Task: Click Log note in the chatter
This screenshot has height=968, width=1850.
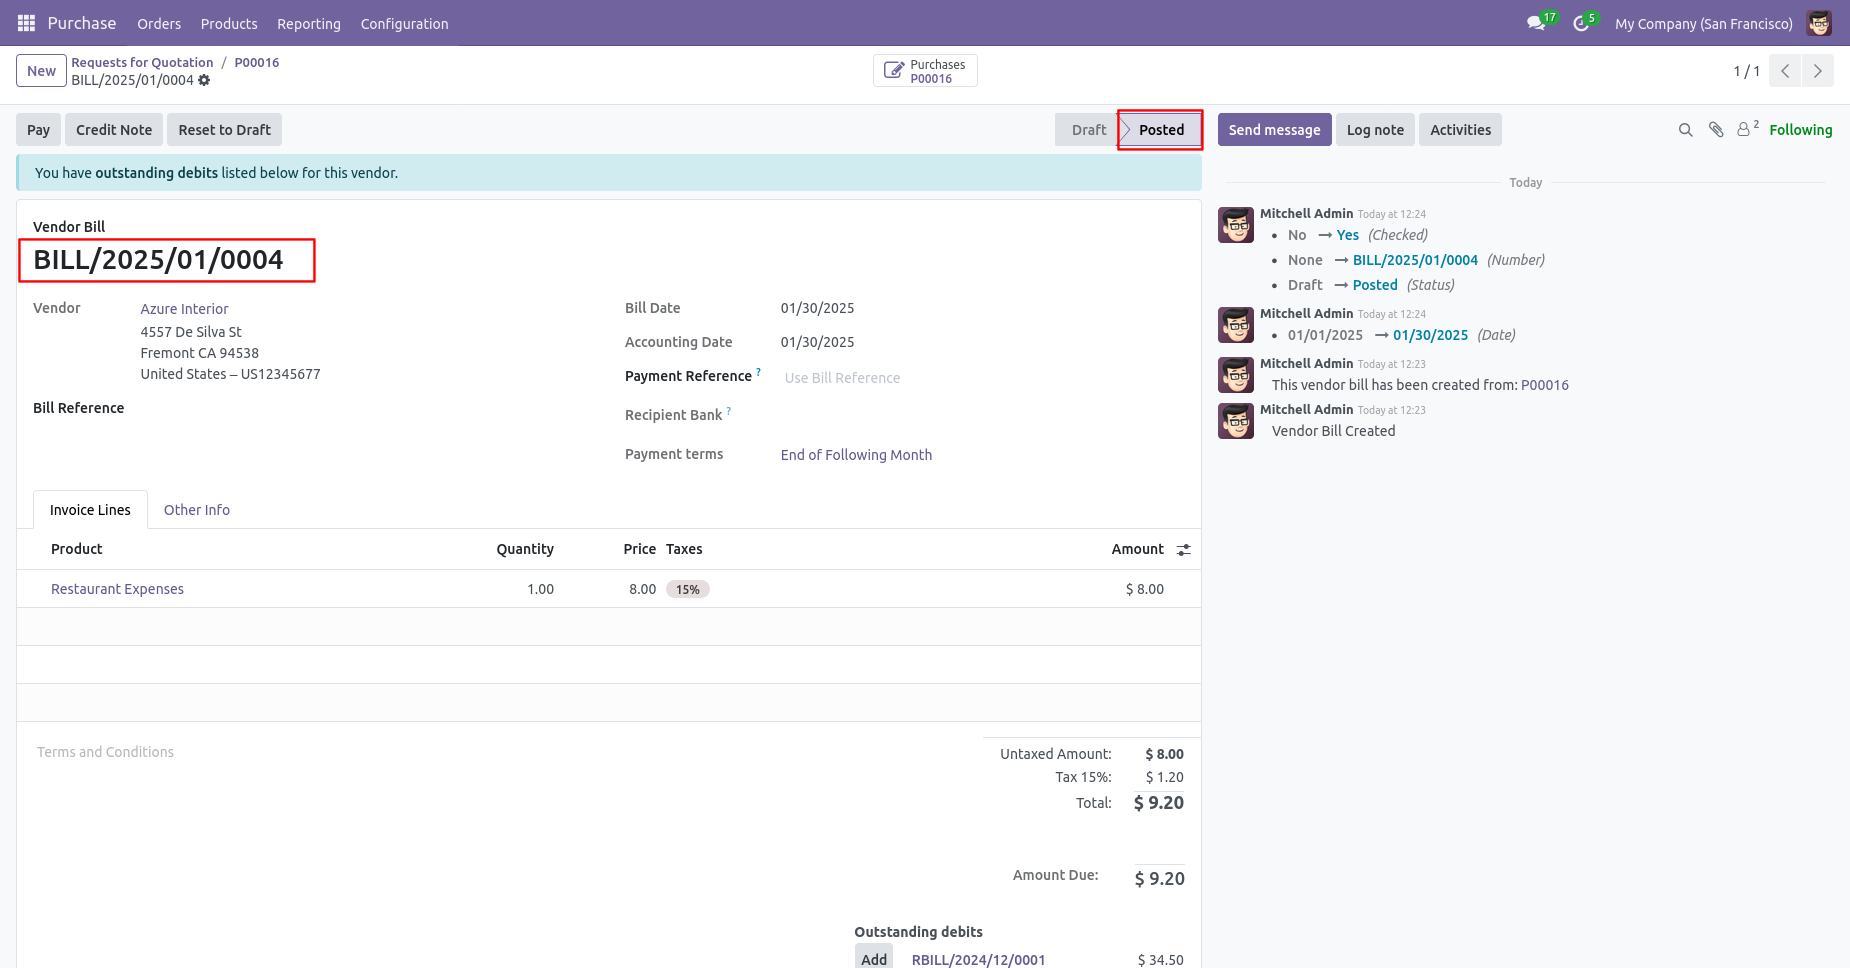Action: tap(1375, 130)
